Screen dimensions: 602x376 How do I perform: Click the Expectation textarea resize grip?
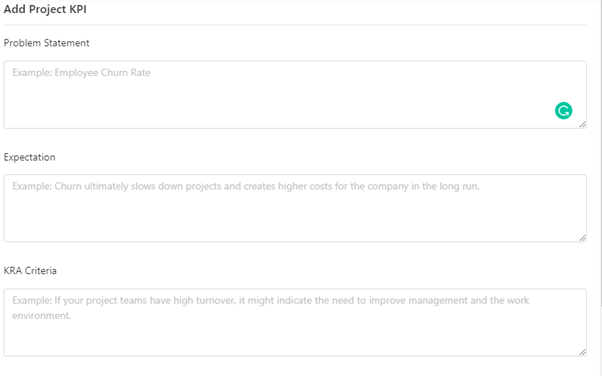click(x=582, y=238)
